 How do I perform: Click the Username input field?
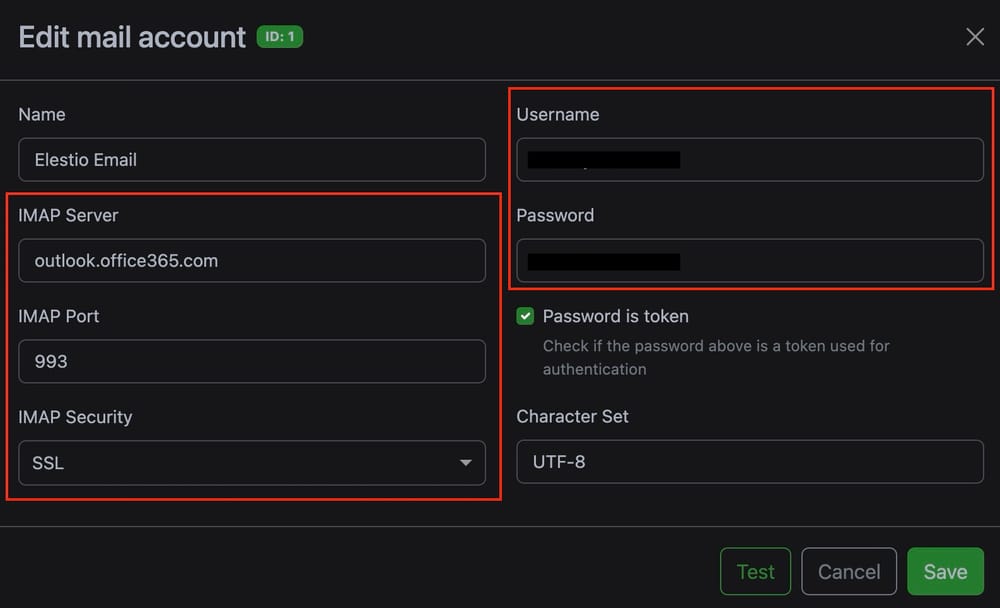(750, 160)
